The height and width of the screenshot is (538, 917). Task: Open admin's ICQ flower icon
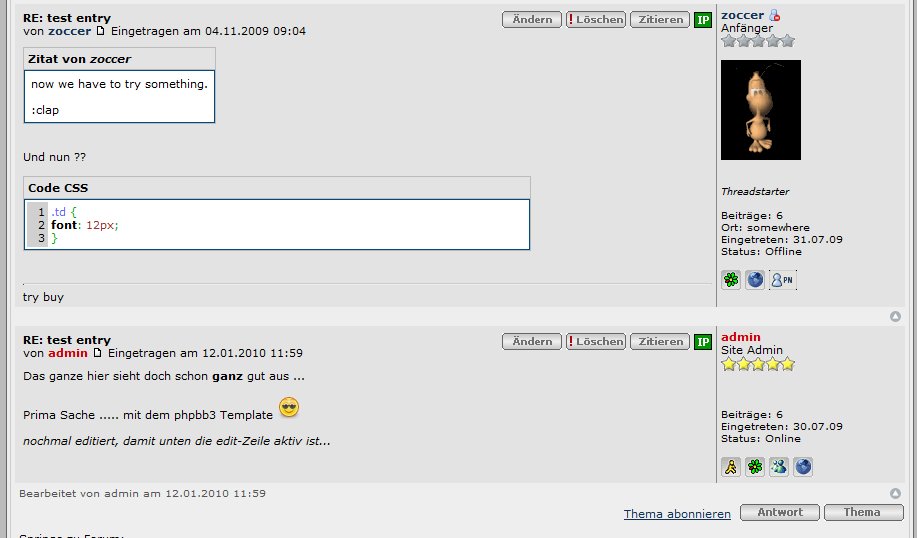click(755, 467)
